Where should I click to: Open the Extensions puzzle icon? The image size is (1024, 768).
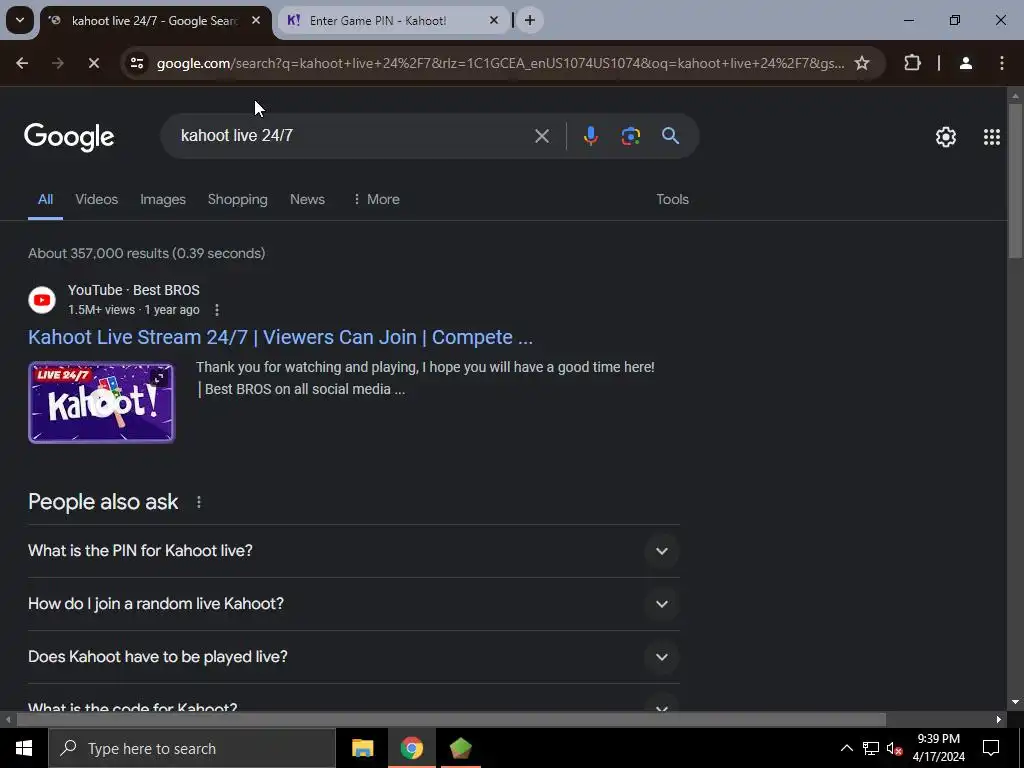point(912,63)
